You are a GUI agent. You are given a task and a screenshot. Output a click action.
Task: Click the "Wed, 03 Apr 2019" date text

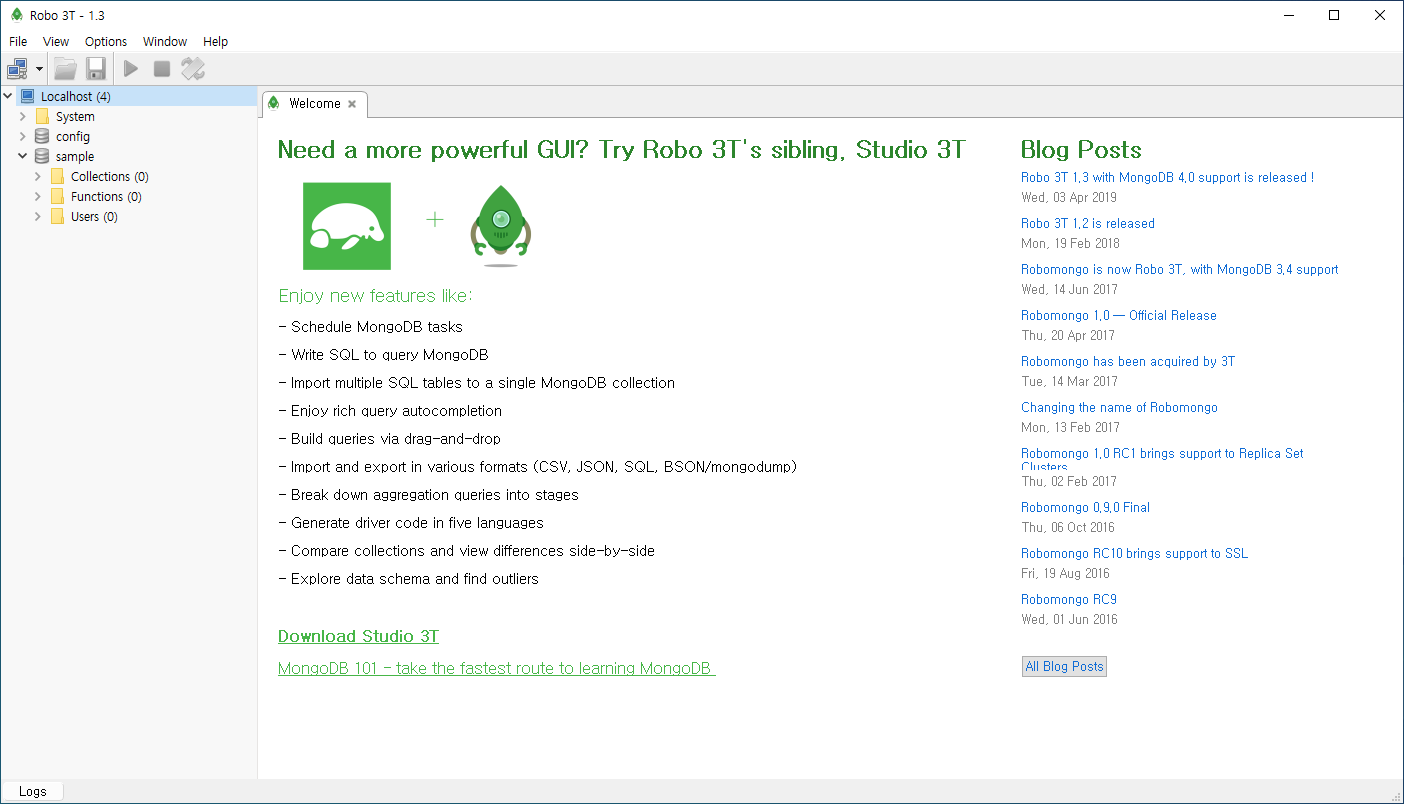(x=1069, y=197)
